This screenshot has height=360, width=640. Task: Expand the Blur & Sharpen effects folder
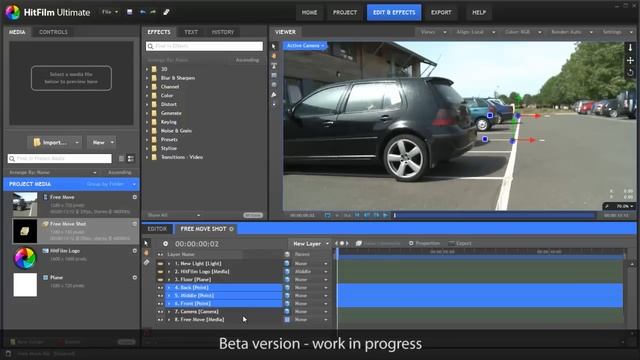tap(147, 78)
